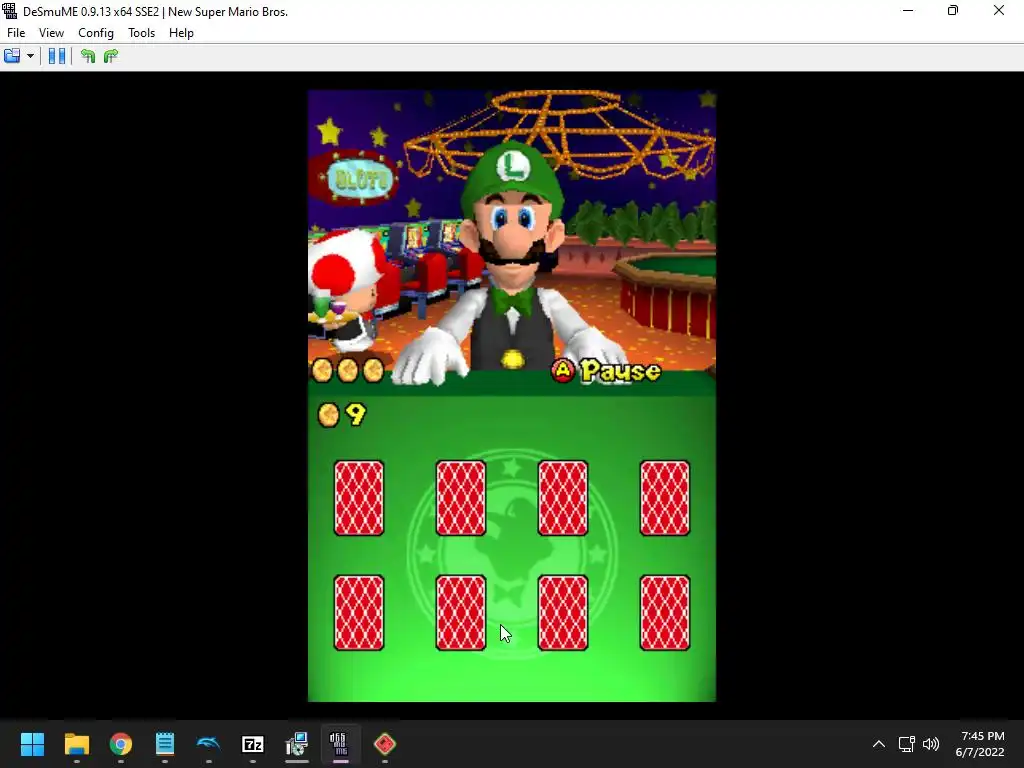Expand the Open ROM dropdown arrow

tap(30, 56)
